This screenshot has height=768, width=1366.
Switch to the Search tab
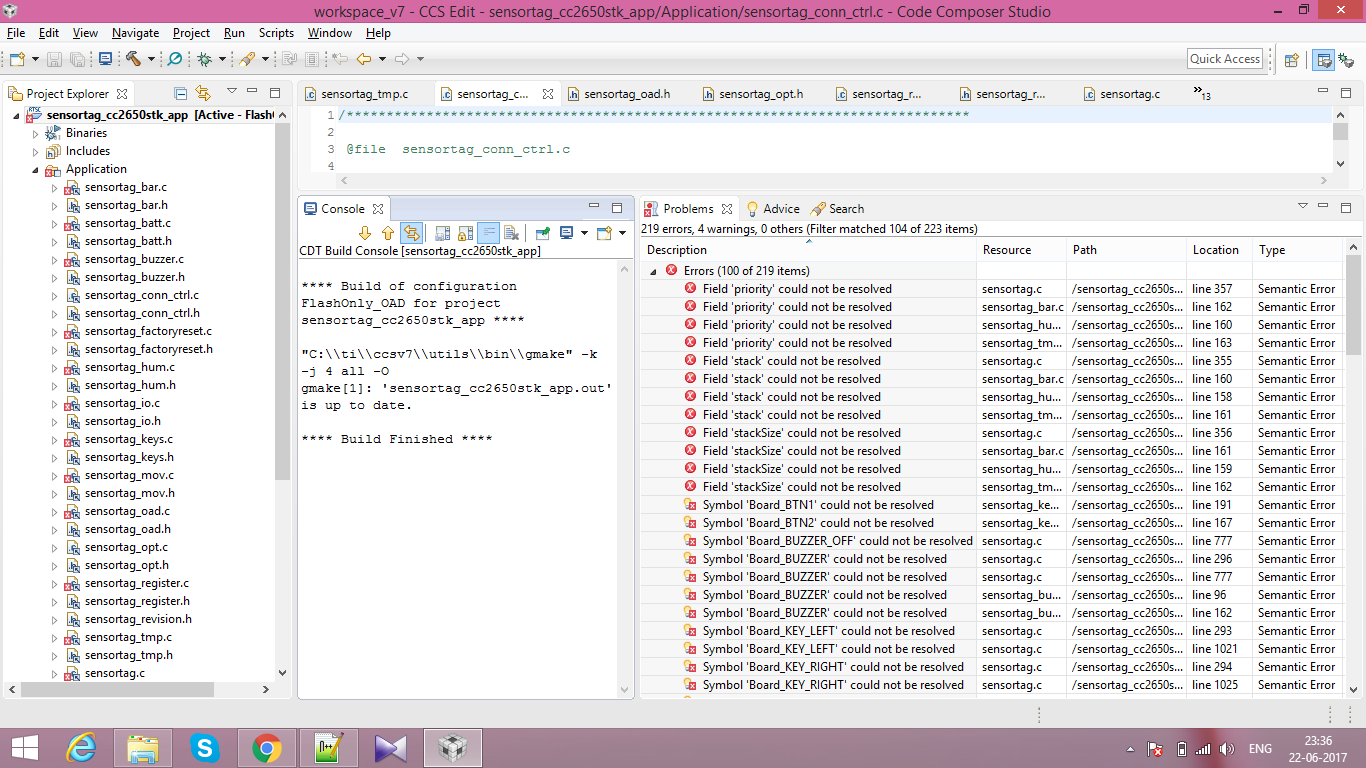coord(838,209)
